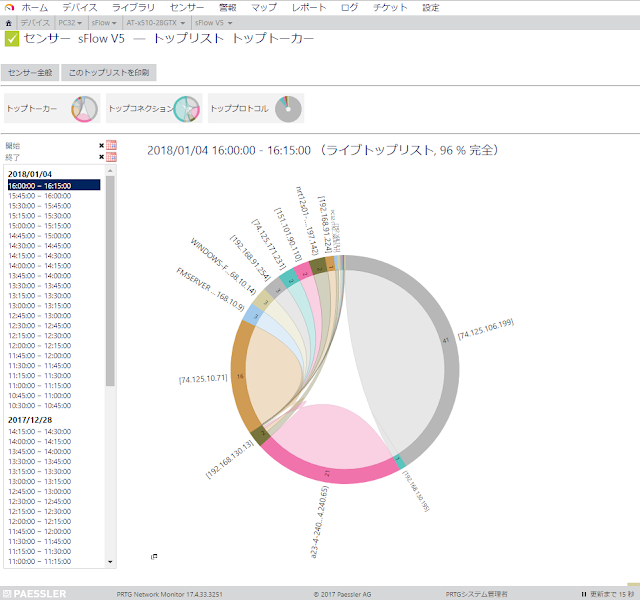Open the チケット menu
Screen dimensions: 640x600
click(390, 7)
